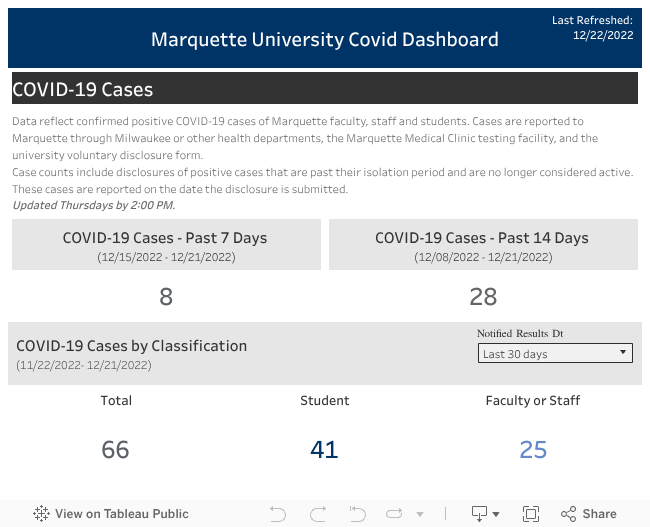Click the COVID-19 Cases - Past 7 Days header
This screenshot has width=650, height=527.
point(166,238)
